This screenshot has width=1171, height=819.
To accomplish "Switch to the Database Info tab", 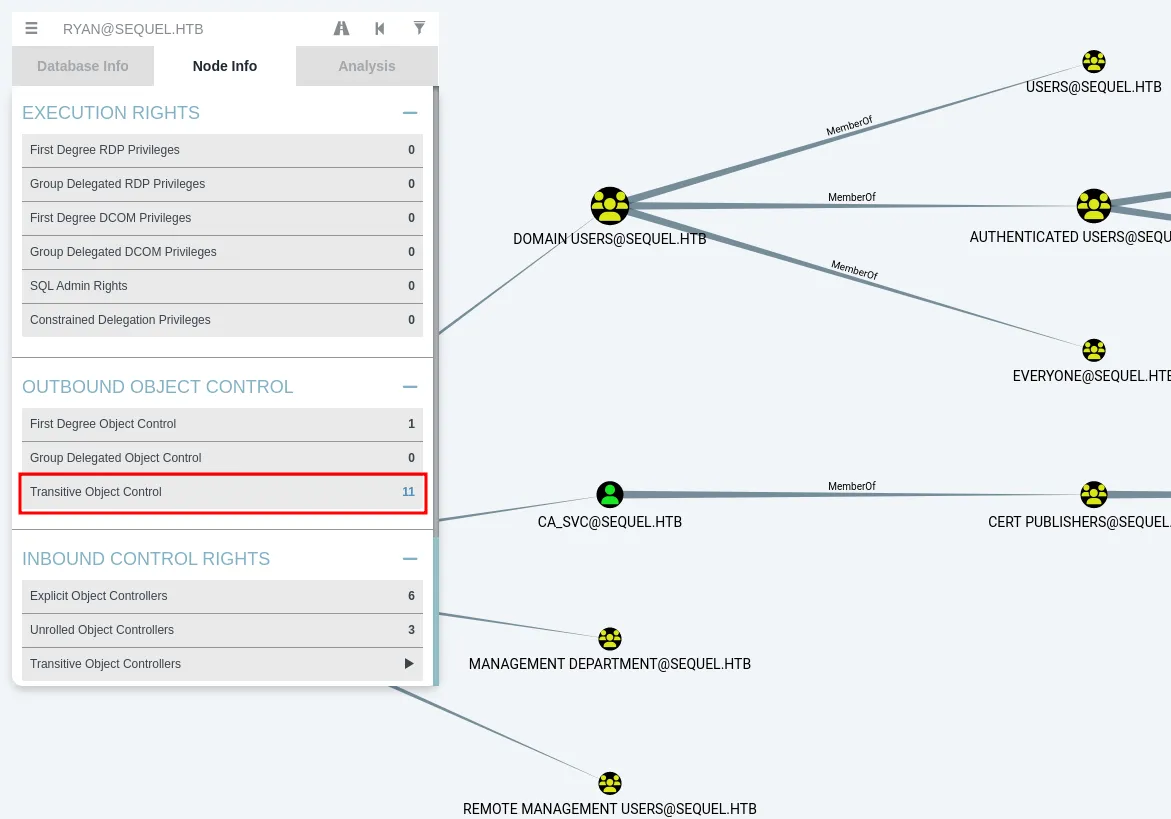I will (83, 65).
